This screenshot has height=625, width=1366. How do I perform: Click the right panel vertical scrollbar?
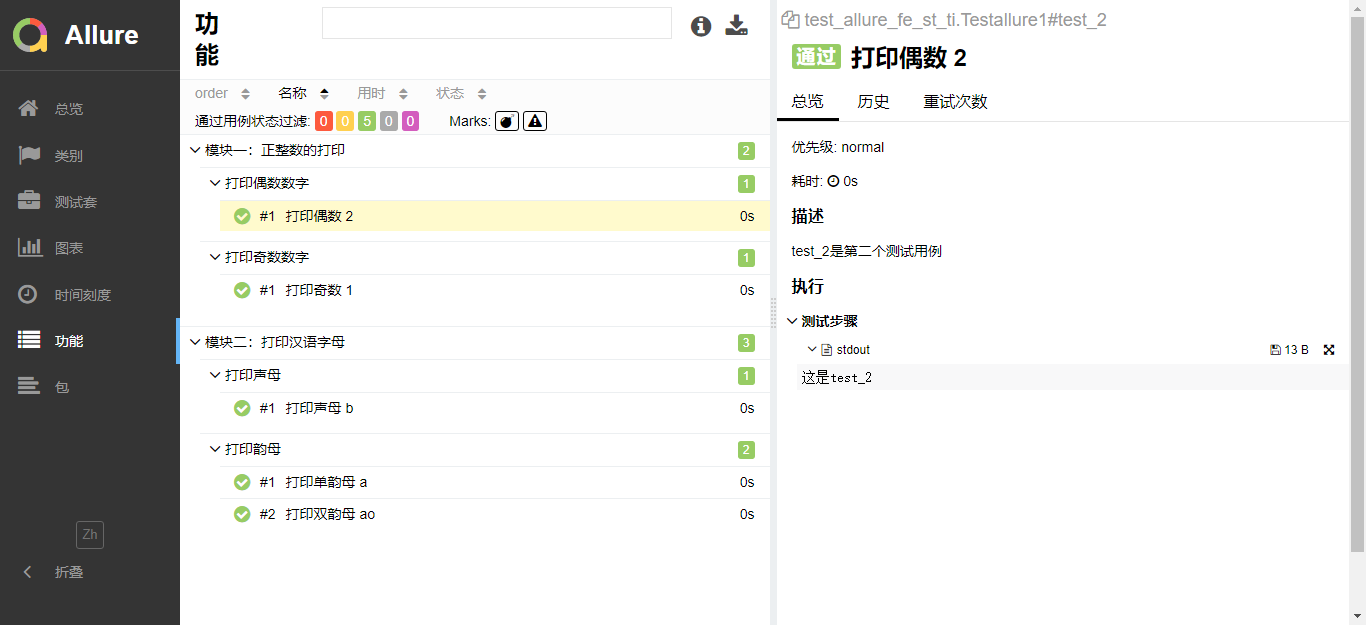(x=1357, y=284)
